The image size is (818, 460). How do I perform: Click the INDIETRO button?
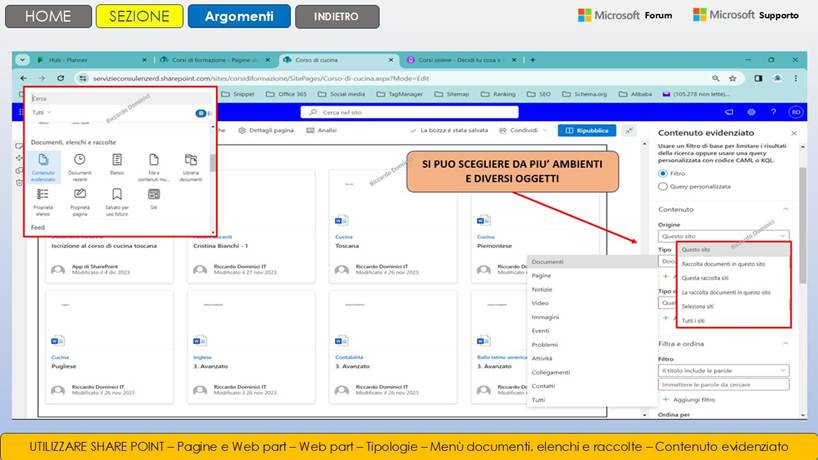pyautogui.click(x=336, y=17)
